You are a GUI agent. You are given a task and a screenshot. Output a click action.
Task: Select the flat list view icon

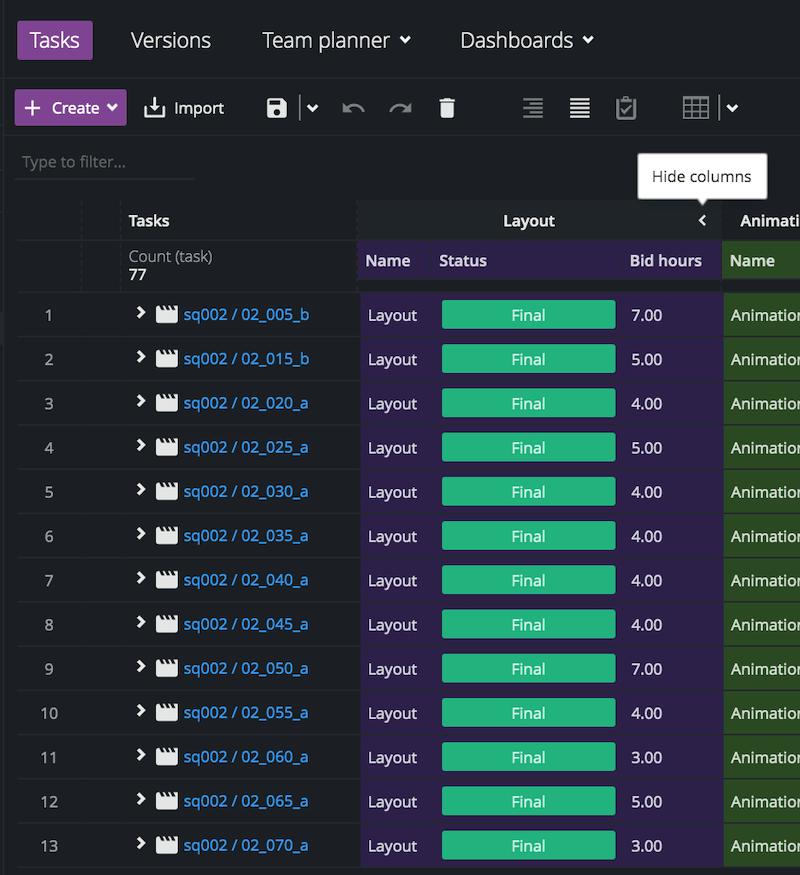pos(580,108)
